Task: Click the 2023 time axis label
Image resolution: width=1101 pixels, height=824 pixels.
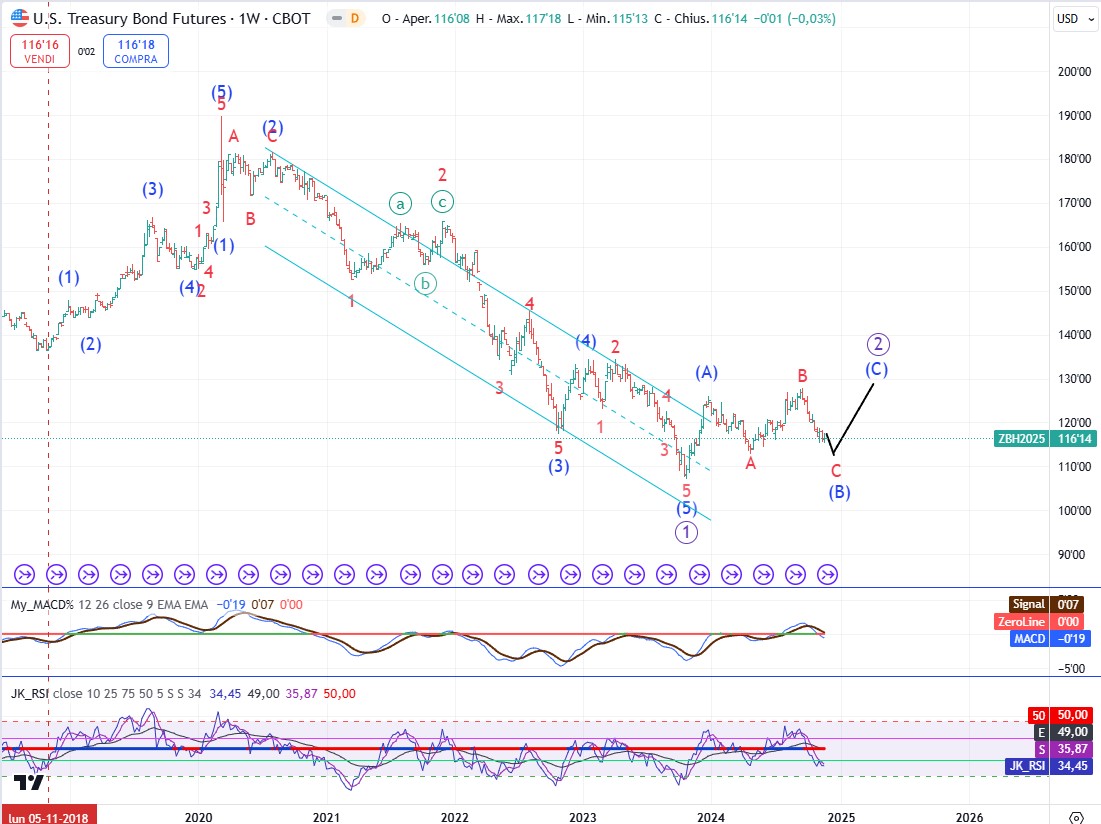Action: pos(583,818)
